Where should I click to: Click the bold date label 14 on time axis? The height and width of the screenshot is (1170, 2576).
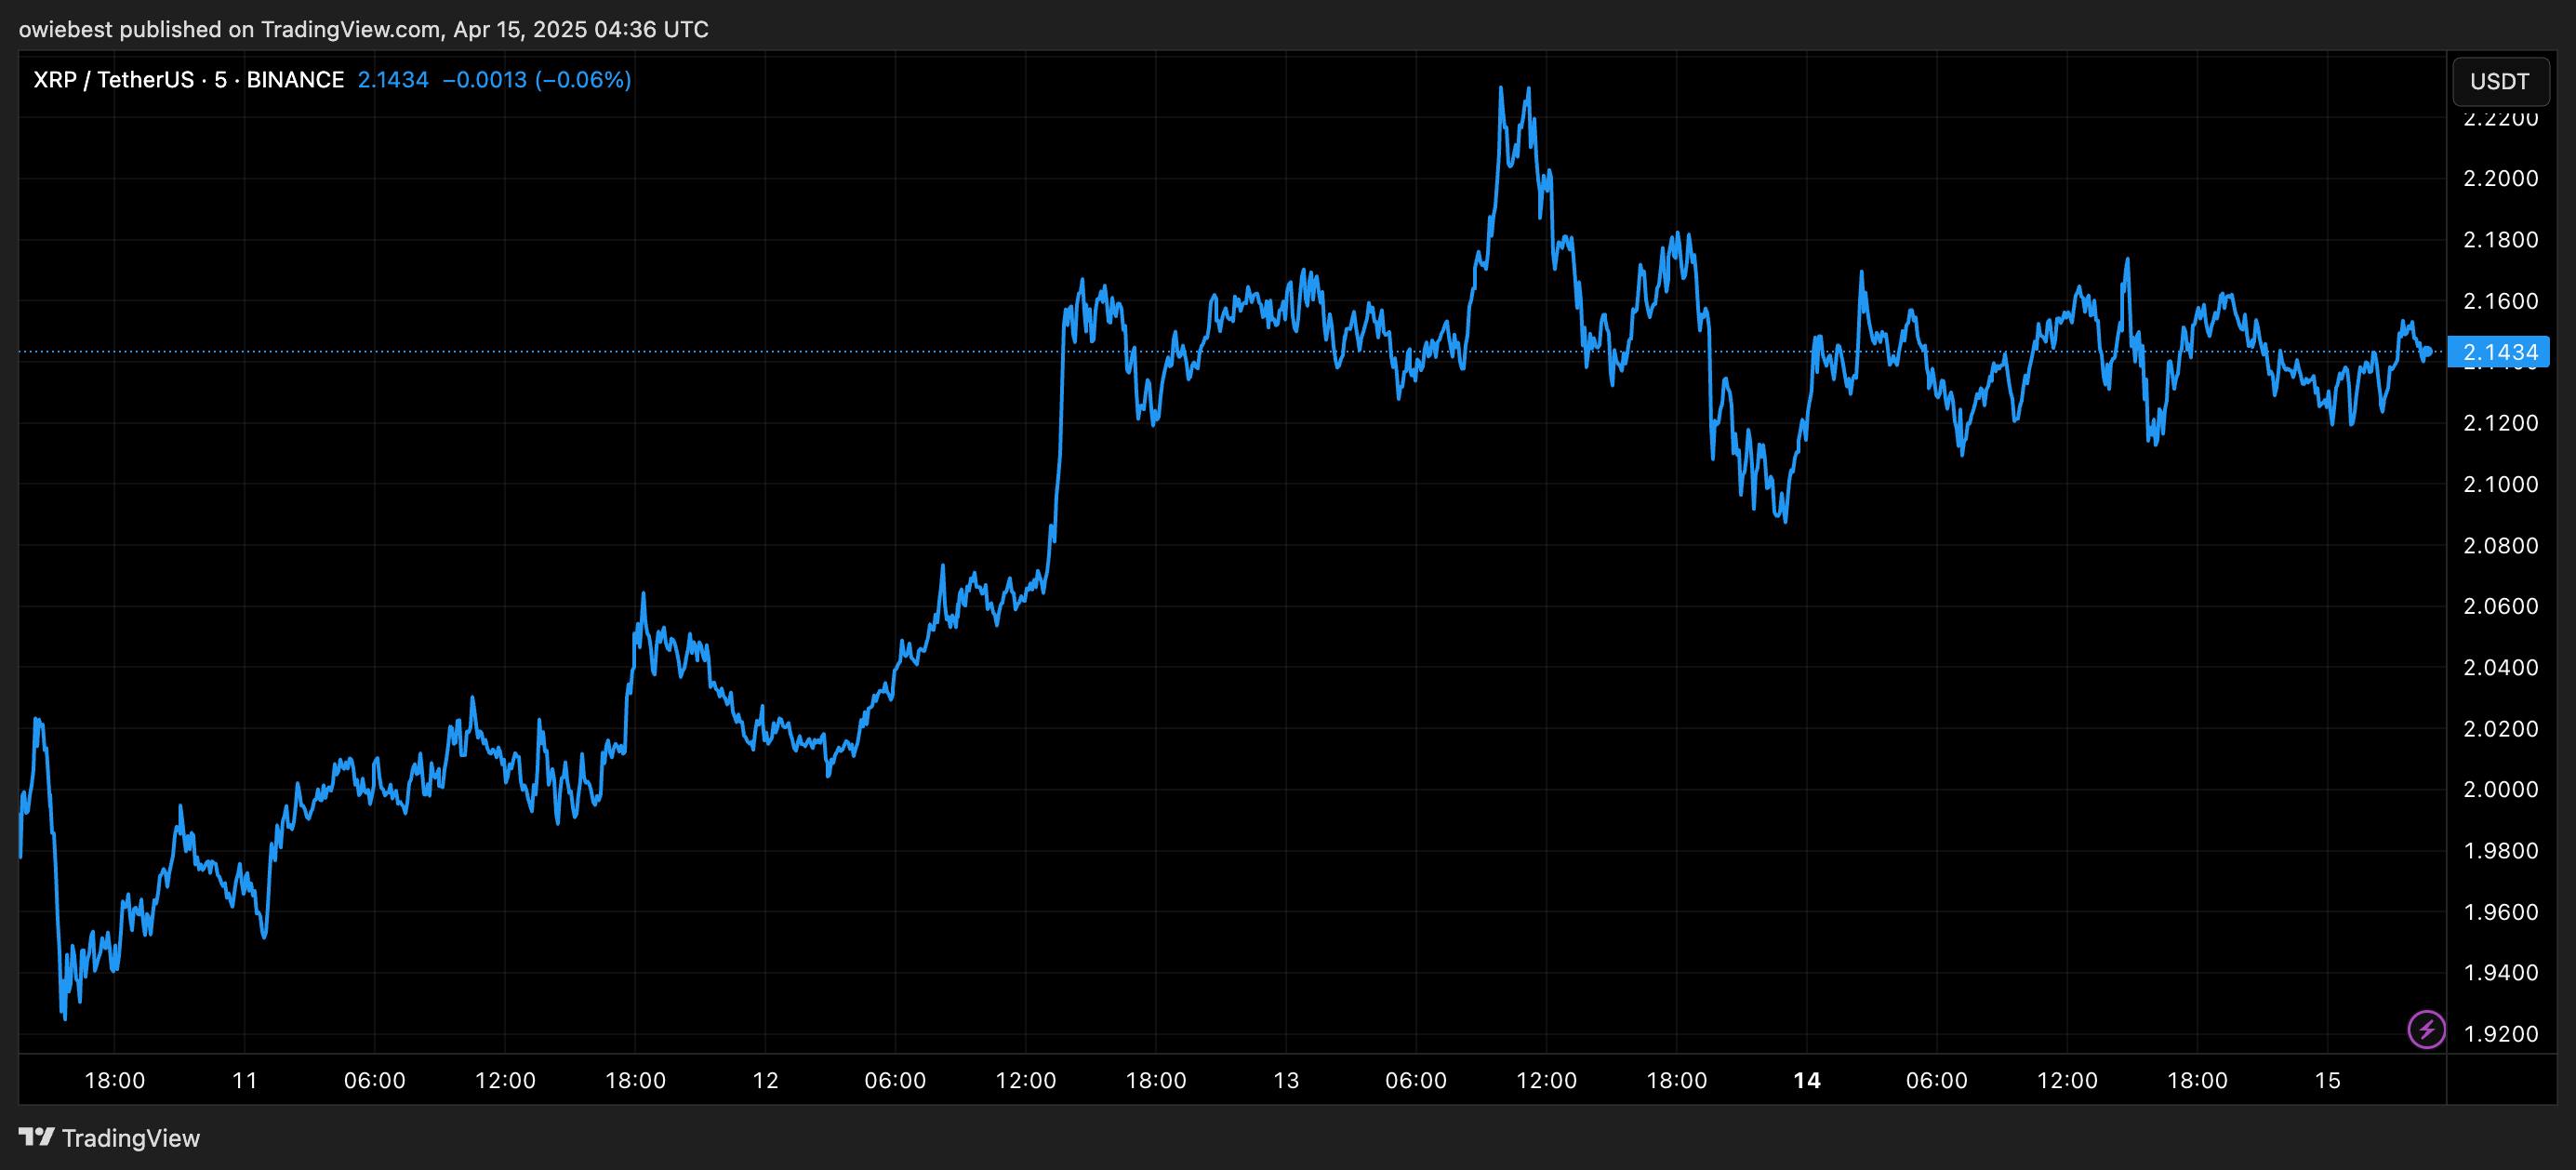click(x=1807, y=1080)
